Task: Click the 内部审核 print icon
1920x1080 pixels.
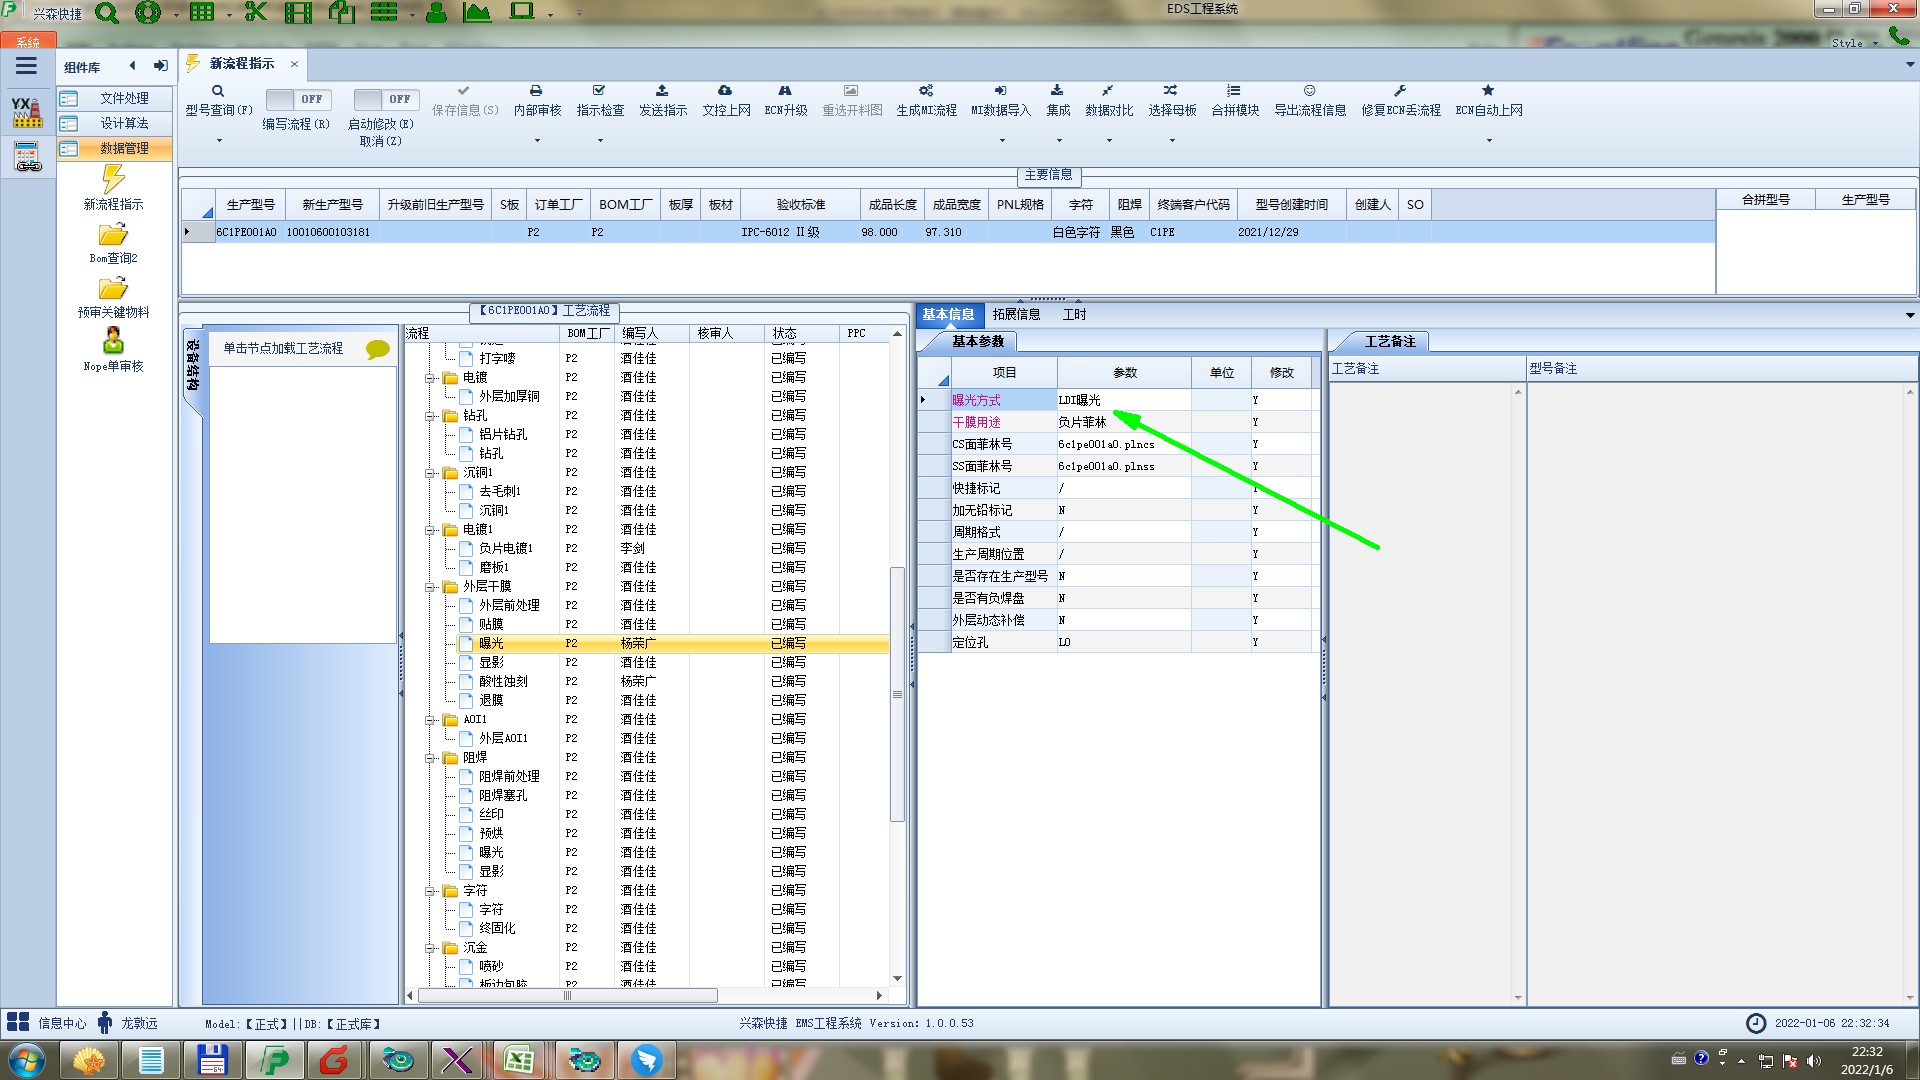Action: pos(536,91)
